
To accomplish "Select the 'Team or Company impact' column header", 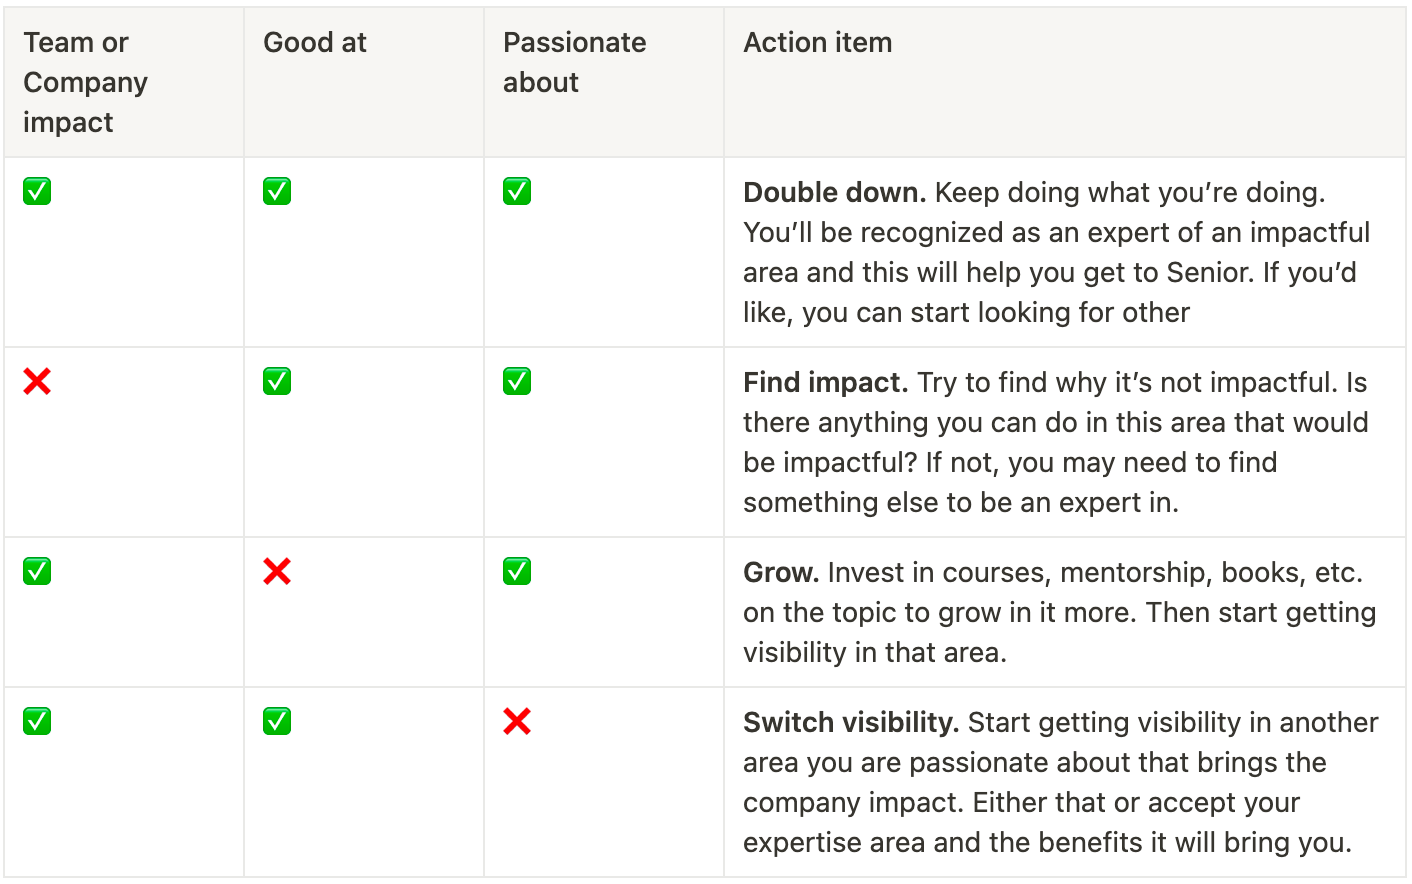I will point(124,82).
